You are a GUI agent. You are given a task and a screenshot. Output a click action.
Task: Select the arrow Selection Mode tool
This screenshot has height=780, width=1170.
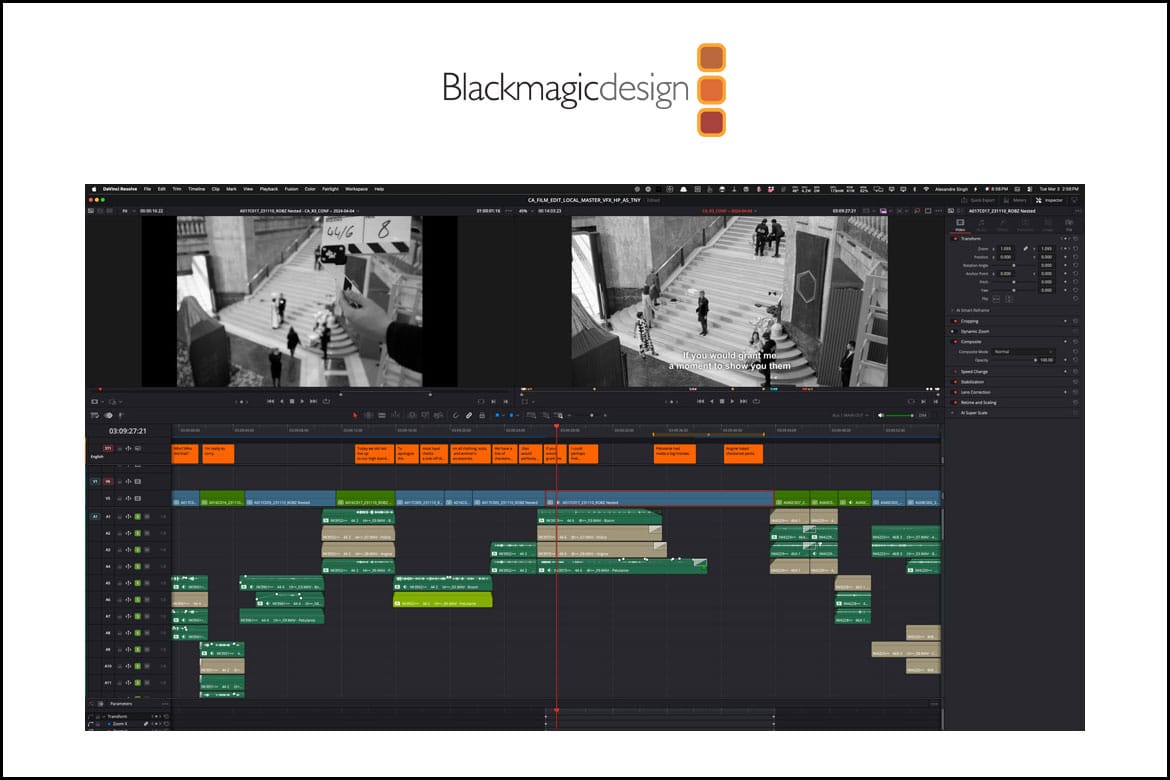(x=355, y=415)
